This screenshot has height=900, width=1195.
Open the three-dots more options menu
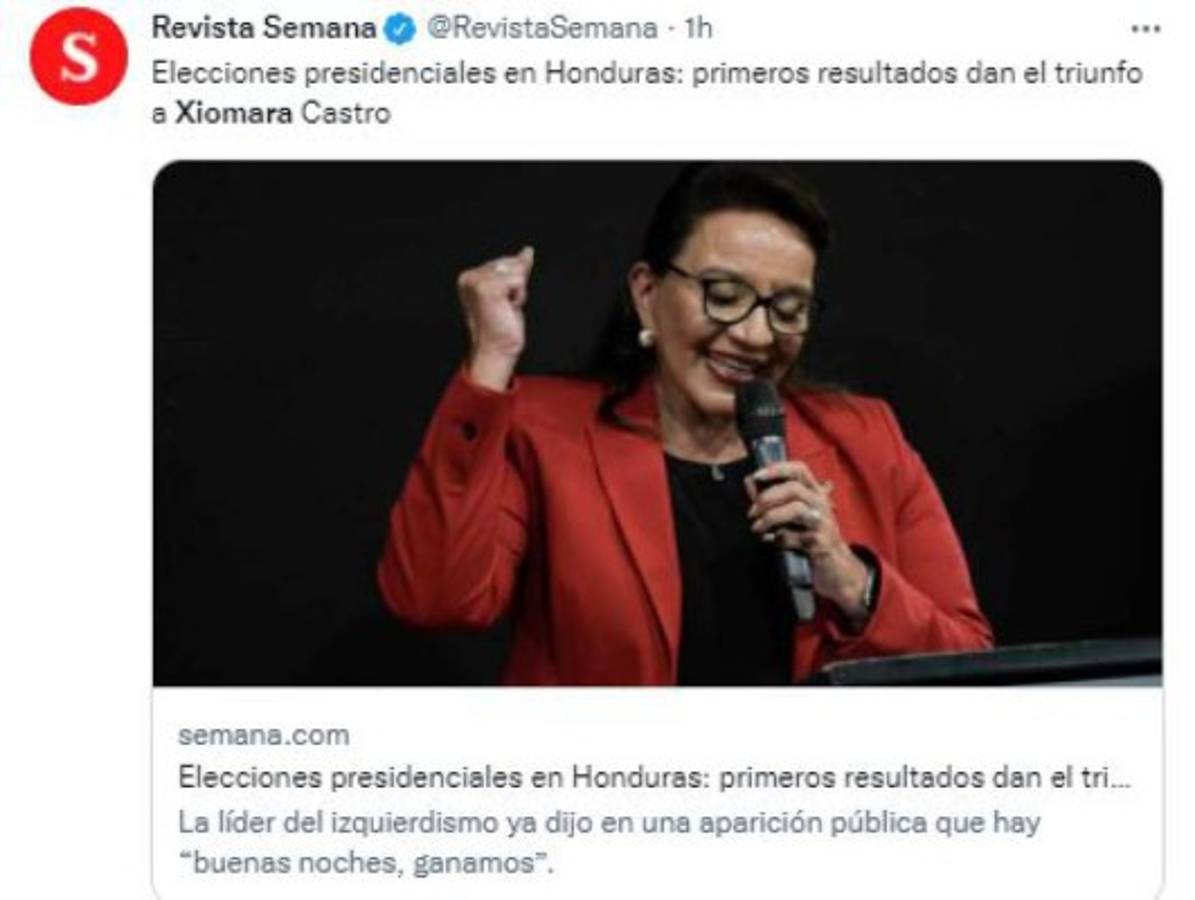tap(1145, 30)
